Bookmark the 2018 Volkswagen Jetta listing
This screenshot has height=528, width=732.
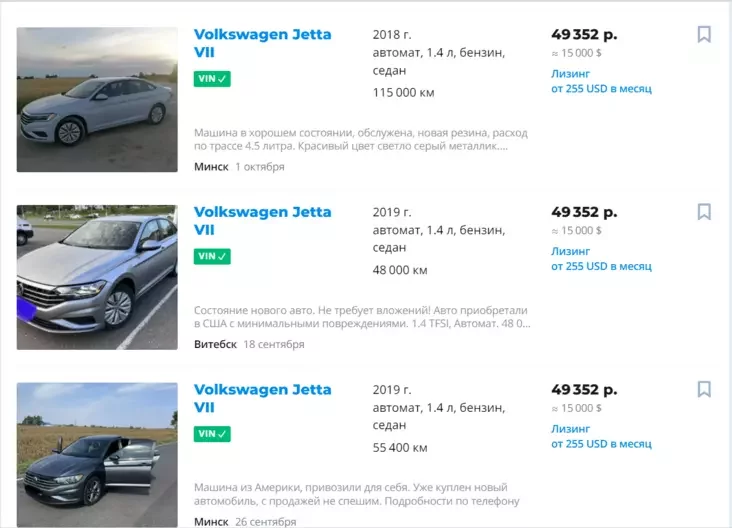[x=703, y=35]
